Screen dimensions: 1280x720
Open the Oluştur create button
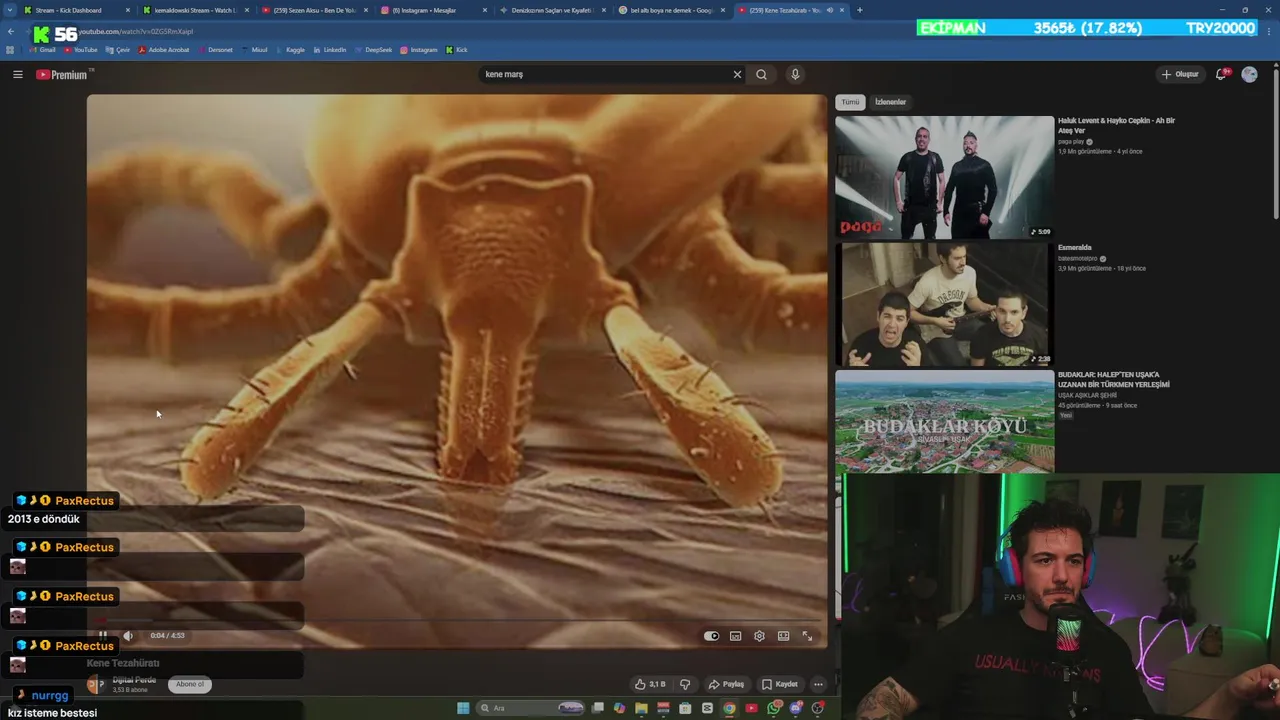(x=1180, y=74)
